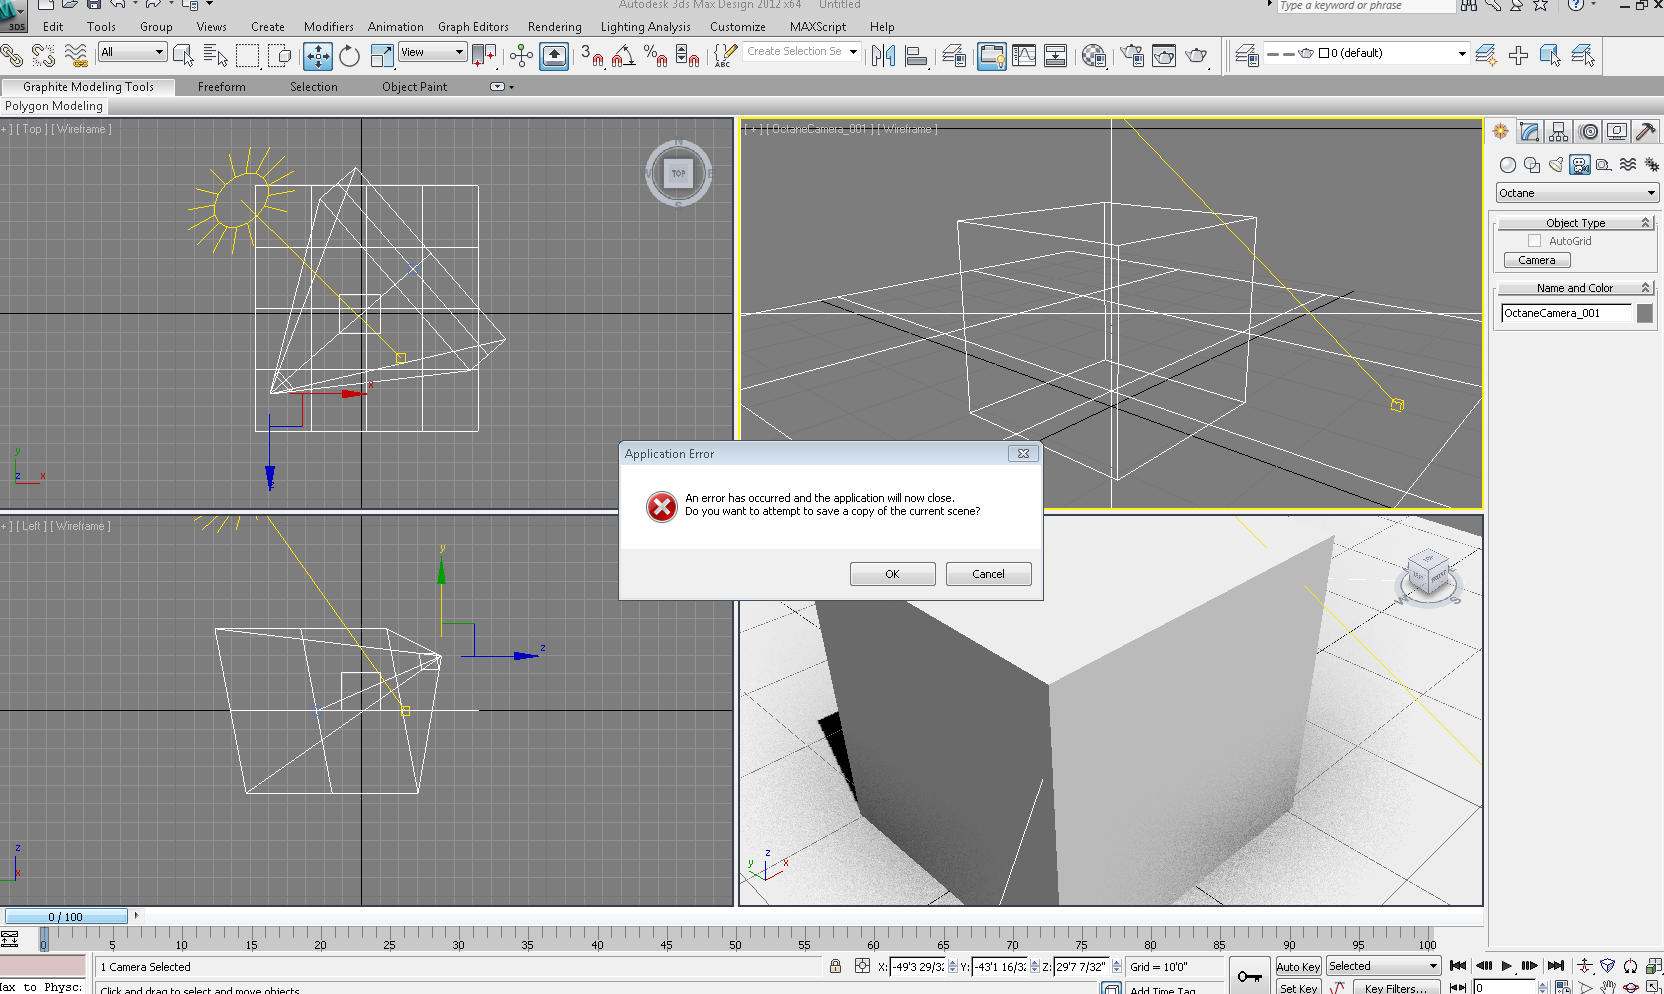Select the Select and Move tool
Viewport: 1664px width, 994px height.
tap(318, 56)
